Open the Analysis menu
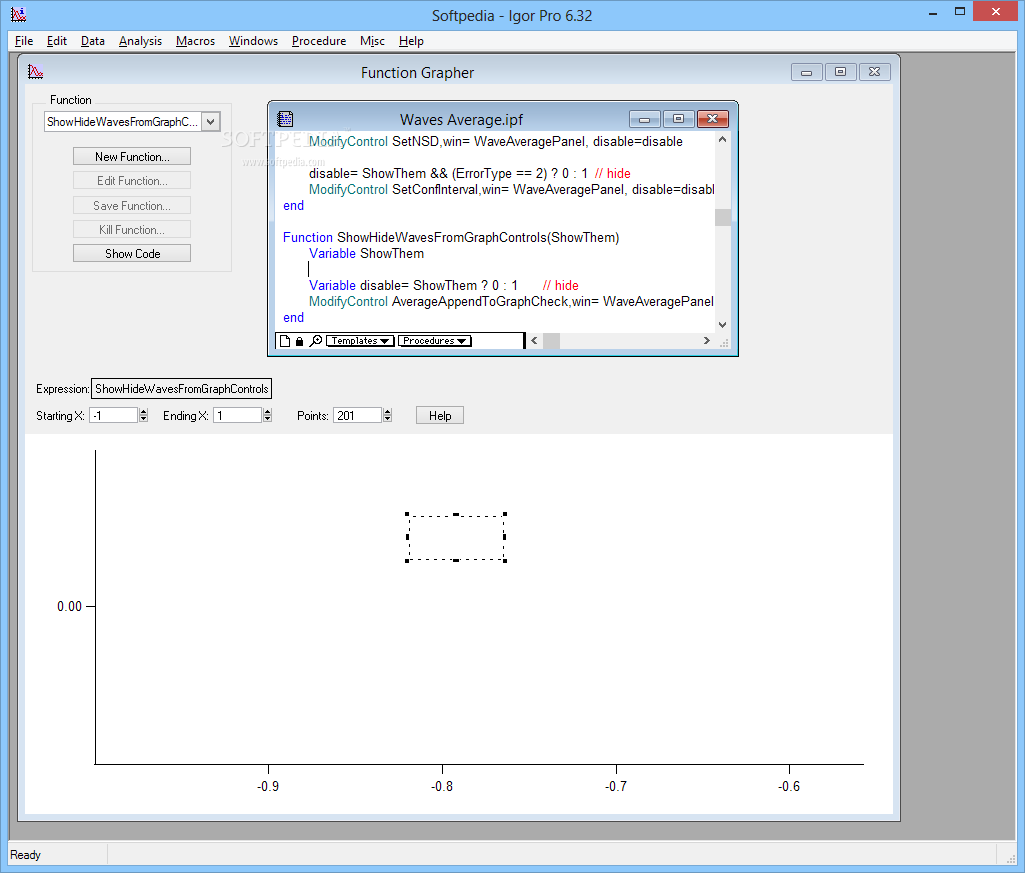 pyautogui.click(x=141, y=41)
